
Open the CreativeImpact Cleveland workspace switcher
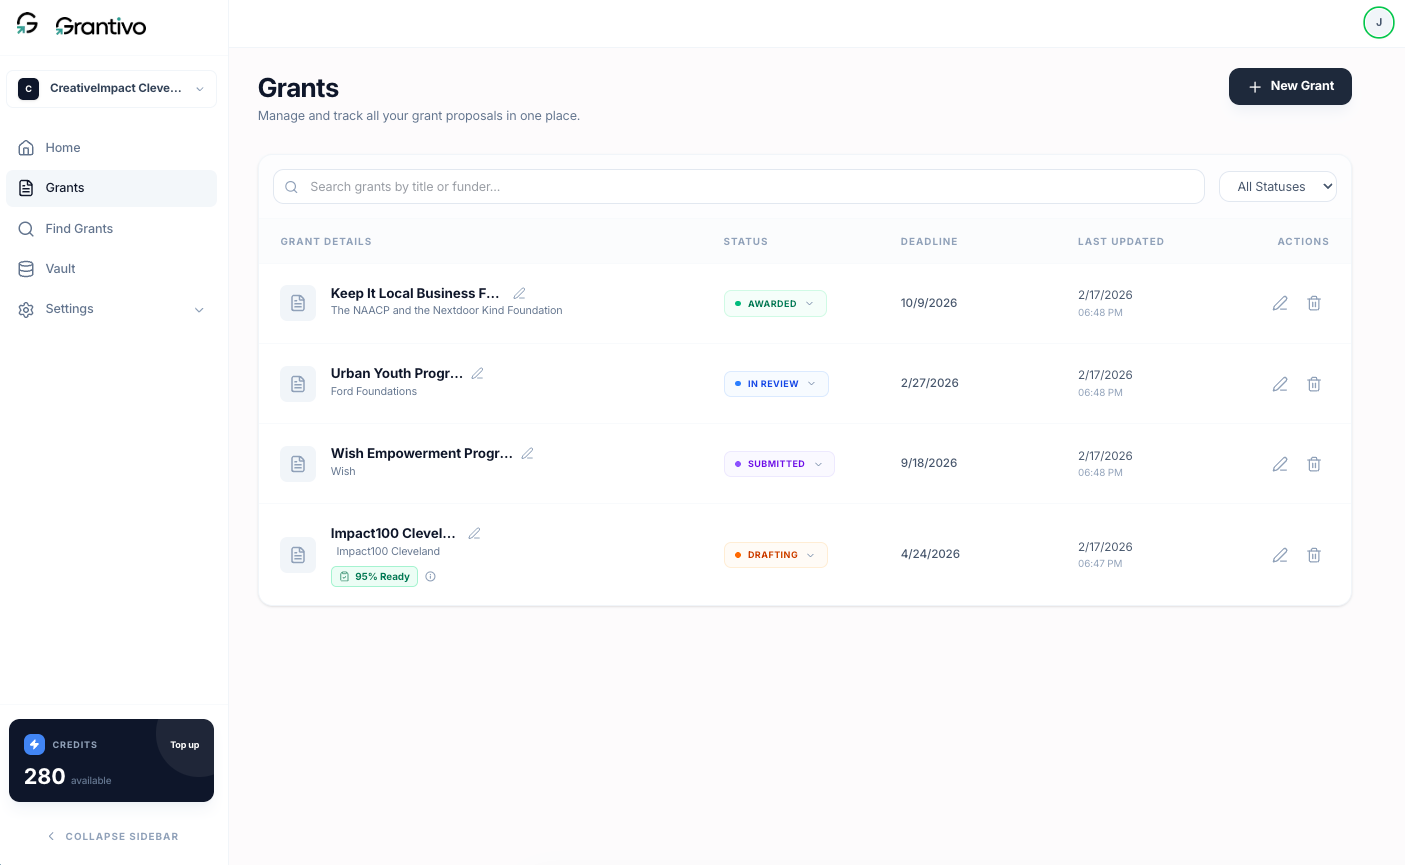coord(111,88)
